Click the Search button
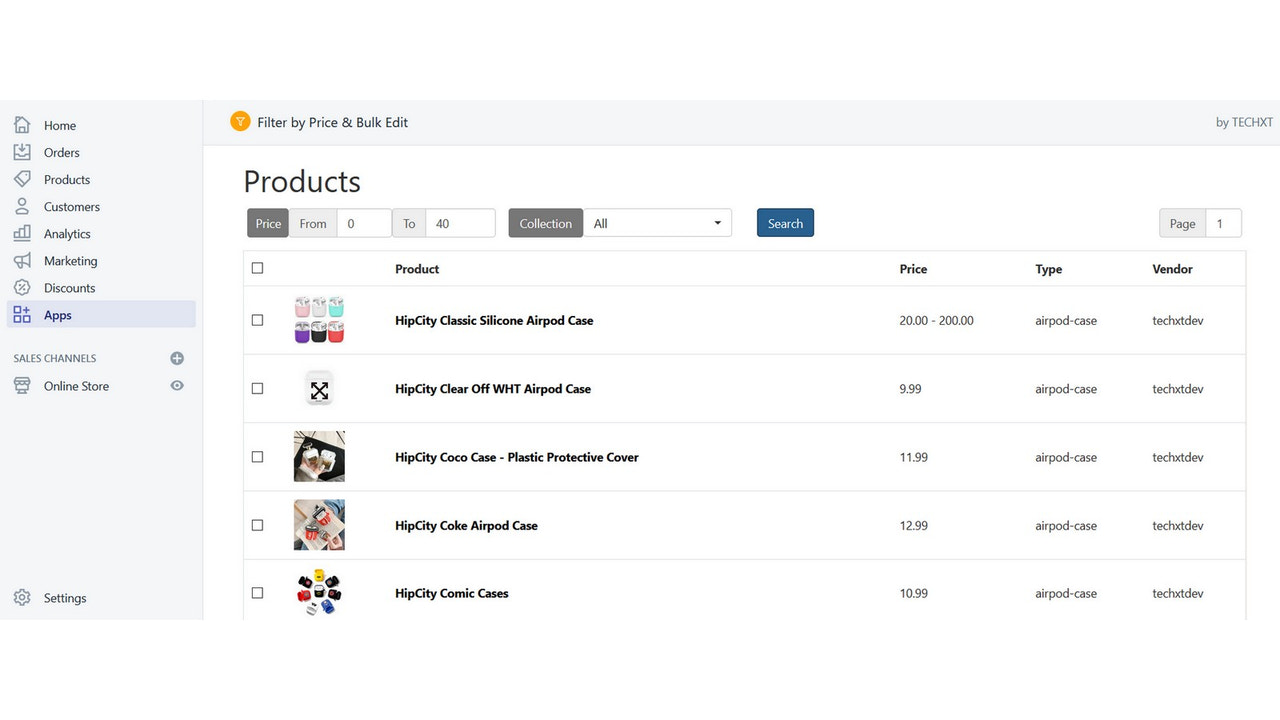 tap(784, 222)
